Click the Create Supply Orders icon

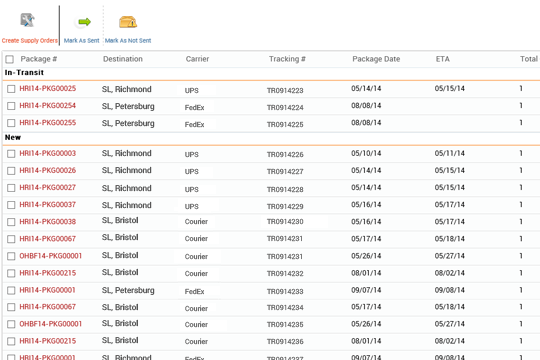tap(27, 20)
